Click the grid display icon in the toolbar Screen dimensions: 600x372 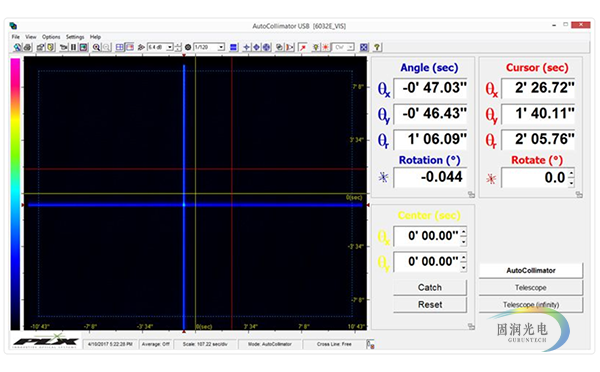(119, 47)
